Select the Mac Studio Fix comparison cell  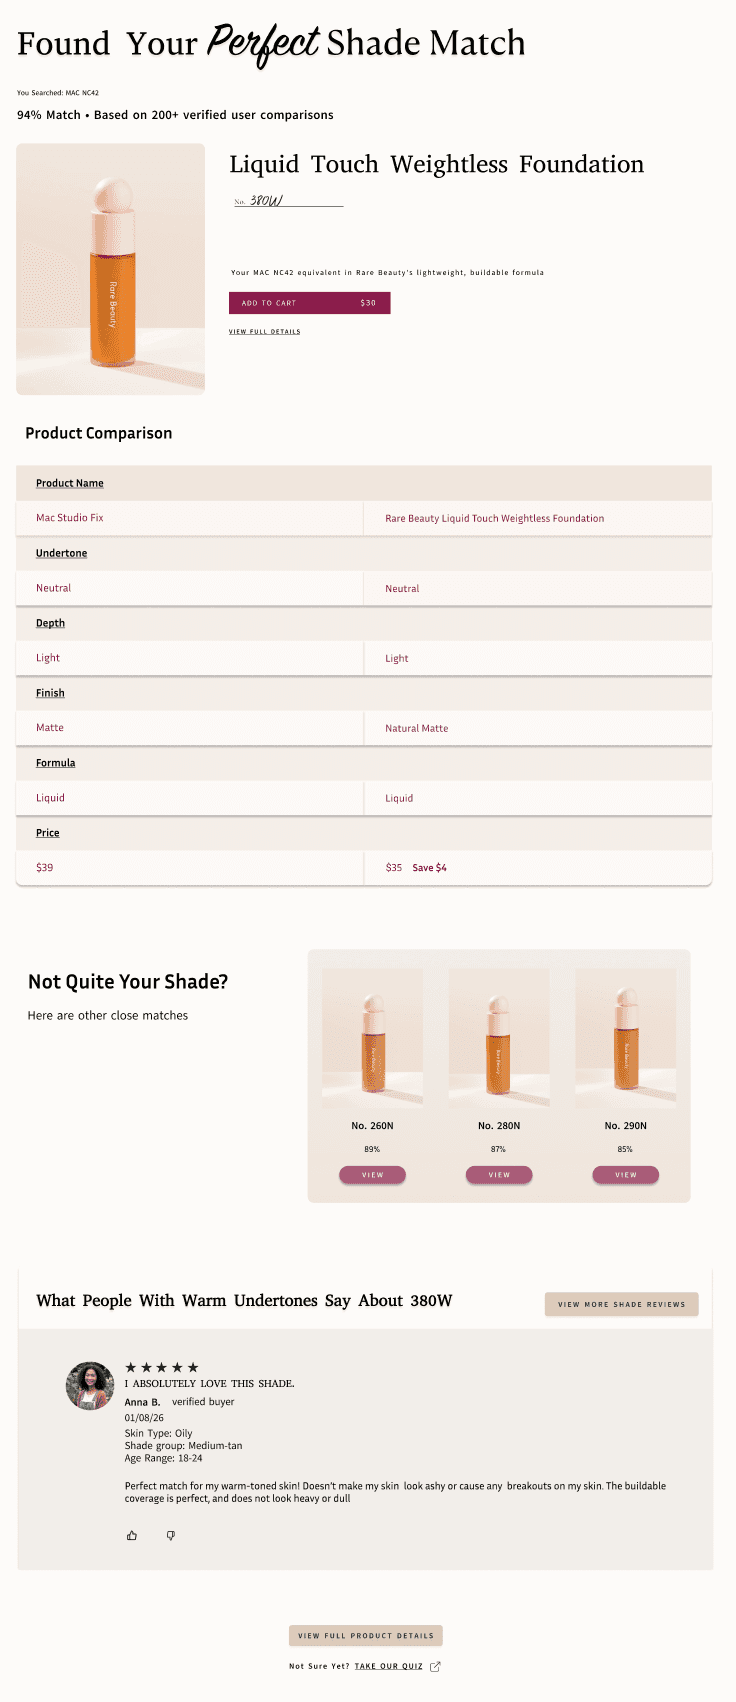click(190, 518)
